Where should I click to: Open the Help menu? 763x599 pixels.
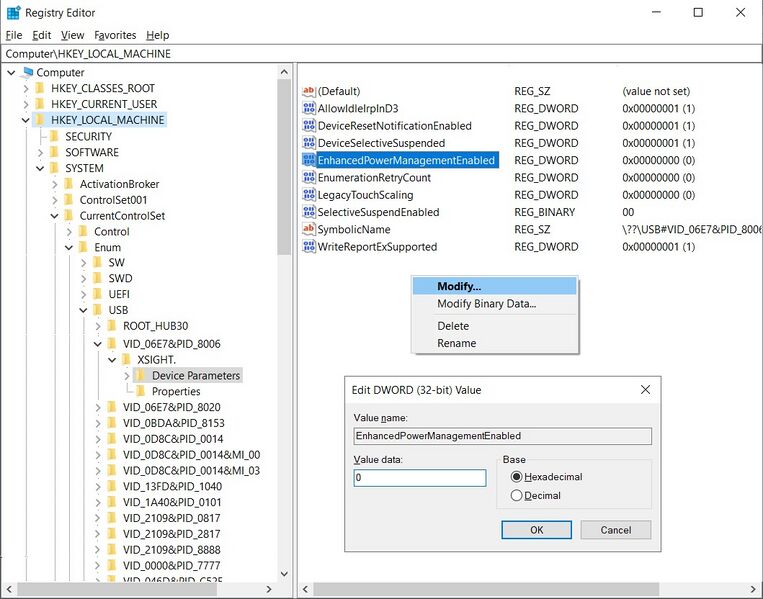pos(158,35)
